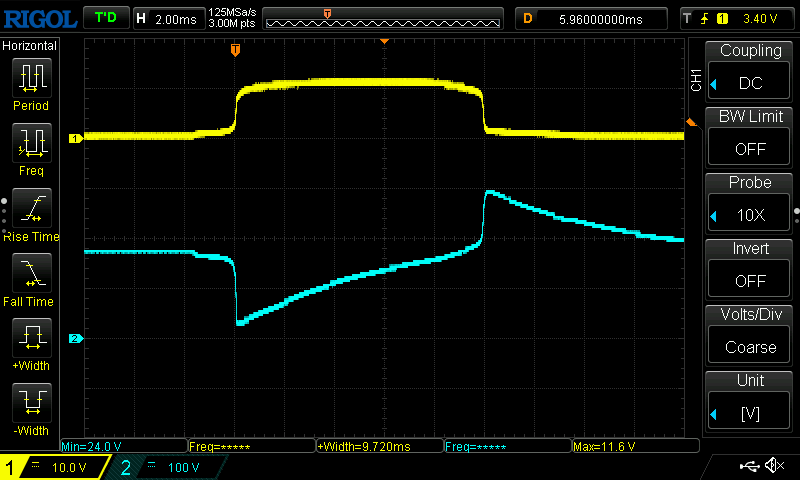Click the T'D trigger status button
Image resolution: width=800 pixels, height=480 pixels.
coord(105,18)
